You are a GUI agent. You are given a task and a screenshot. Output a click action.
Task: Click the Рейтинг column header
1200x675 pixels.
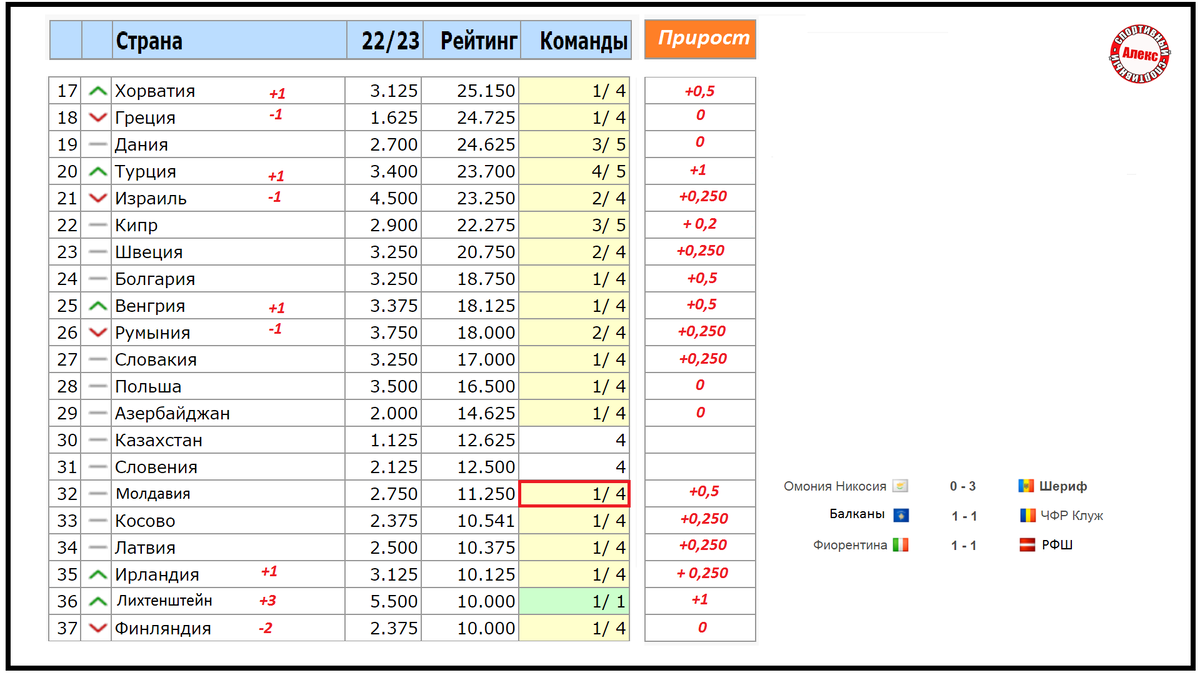pyautogui.click(x=472, y=41)
